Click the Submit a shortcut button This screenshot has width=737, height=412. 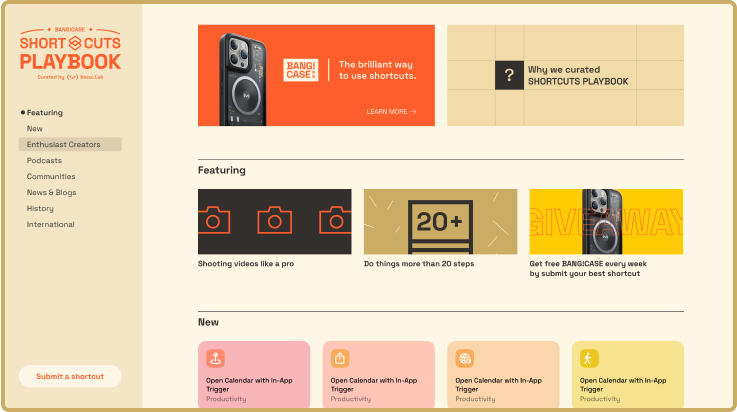(x=70, y=376)
